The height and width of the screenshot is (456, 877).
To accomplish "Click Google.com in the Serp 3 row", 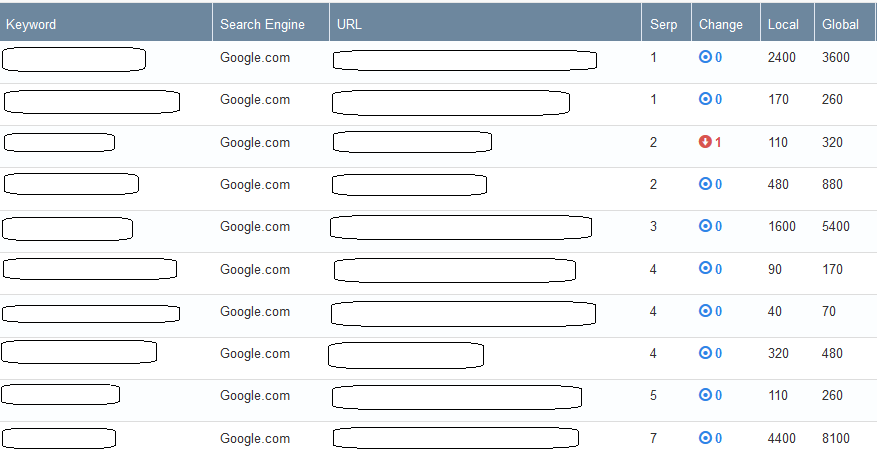I will click(x=255, y=227).
